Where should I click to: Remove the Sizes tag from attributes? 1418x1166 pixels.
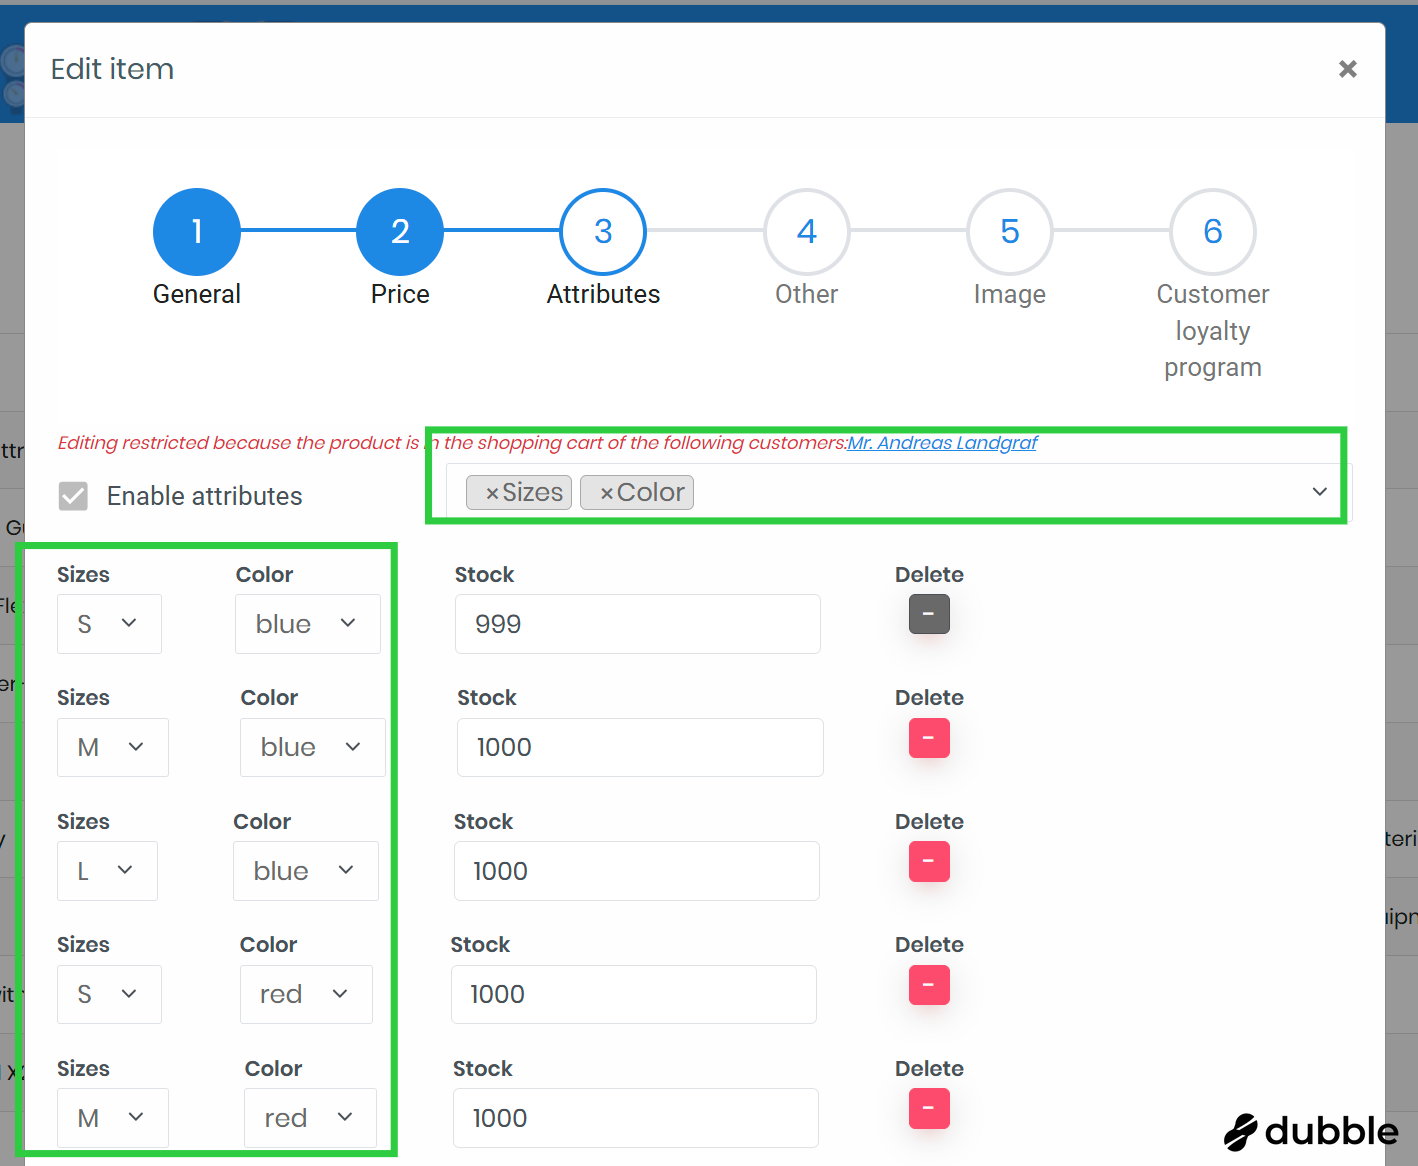[492, 493]
